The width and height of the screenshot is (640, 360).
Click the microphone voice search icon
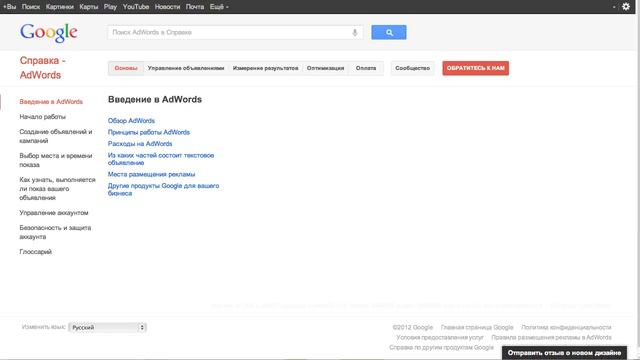[x=355, y=33]
